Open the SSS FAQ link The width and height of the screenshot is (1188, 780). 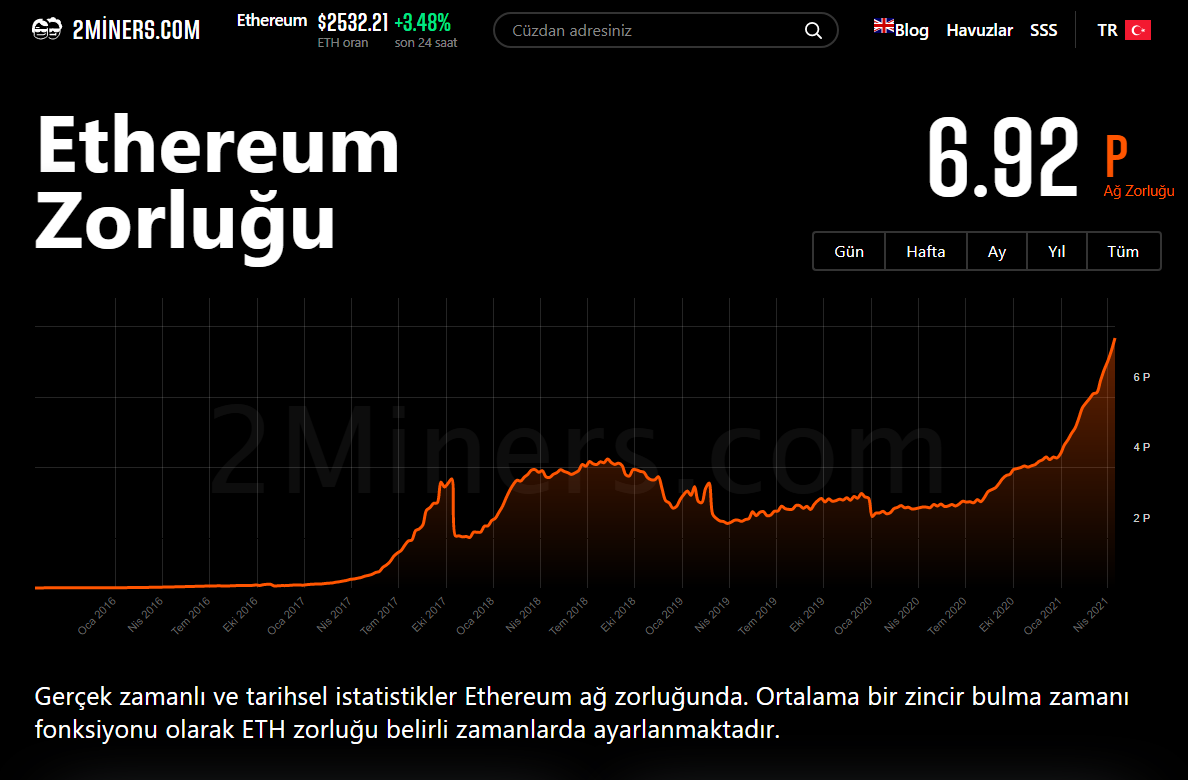[x=1043, y=30]
